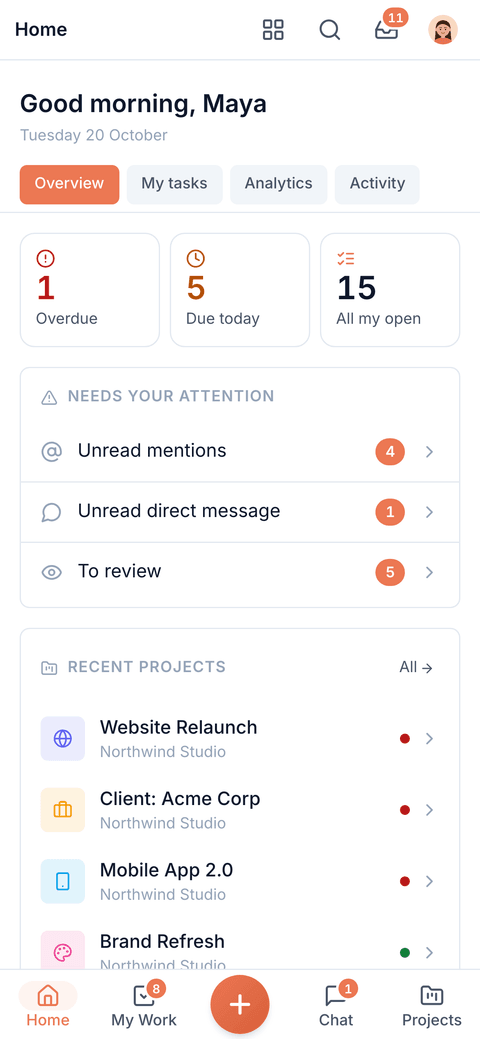Expand Unread mentions chevron
The height and width of the screenshot is (1039, 480).
430,452
